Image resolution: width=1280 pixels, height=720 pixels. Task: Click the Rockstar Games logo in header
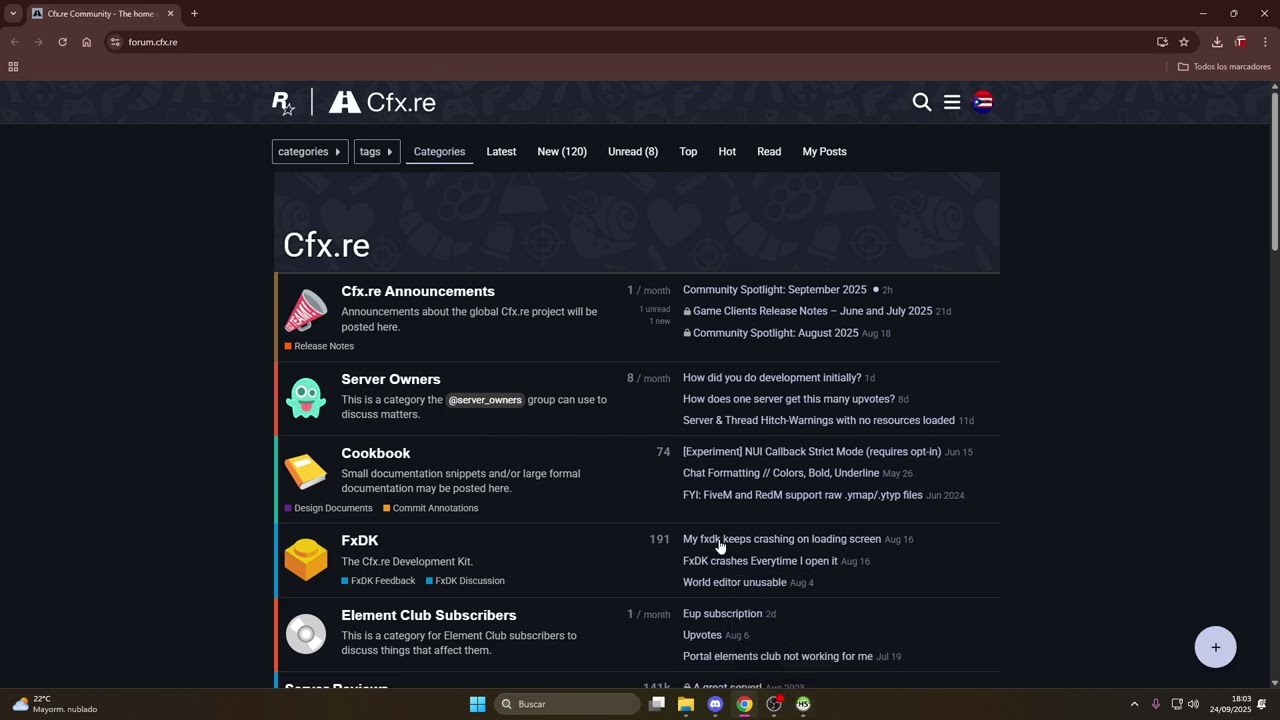(283, 102)
